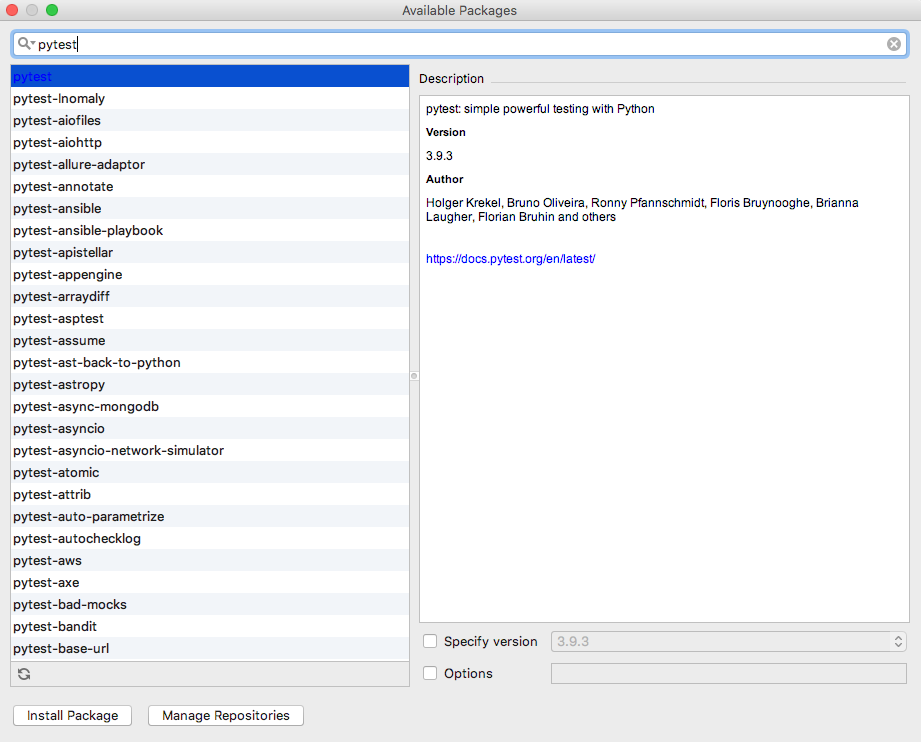Choose the pytest-axe package row
Screen dimensions: 921x742
(x=210, y=583)
